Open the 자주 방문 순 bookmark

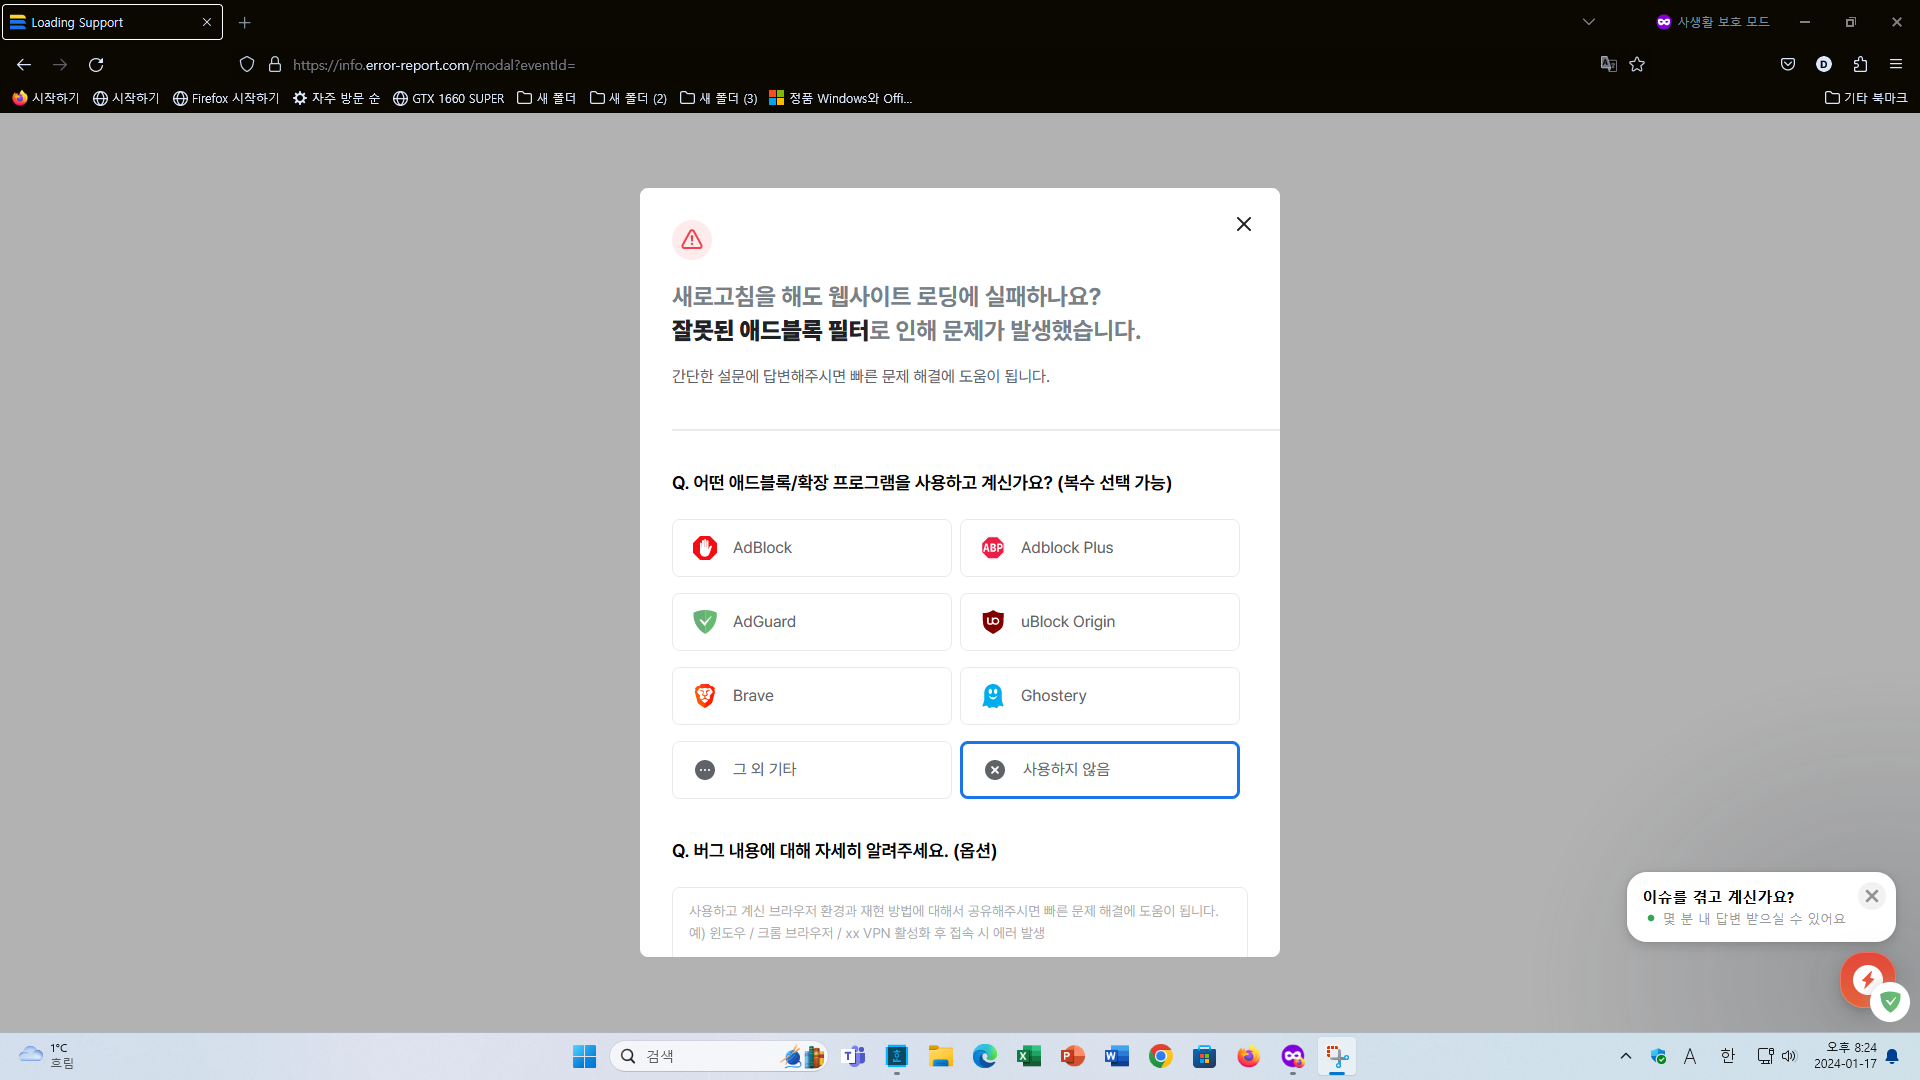pyautogui.click(x=336, y=98)
